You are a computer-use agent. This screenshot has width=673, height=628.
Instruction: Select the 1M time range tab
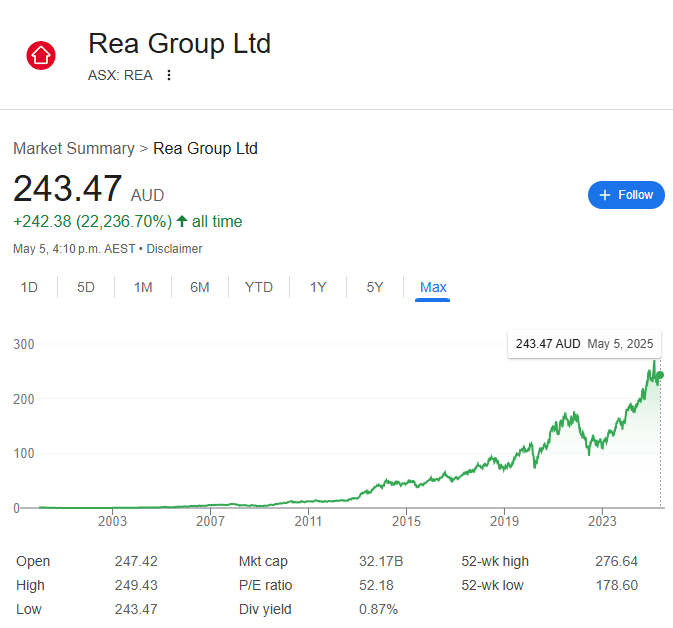click(x=143, y=287)
